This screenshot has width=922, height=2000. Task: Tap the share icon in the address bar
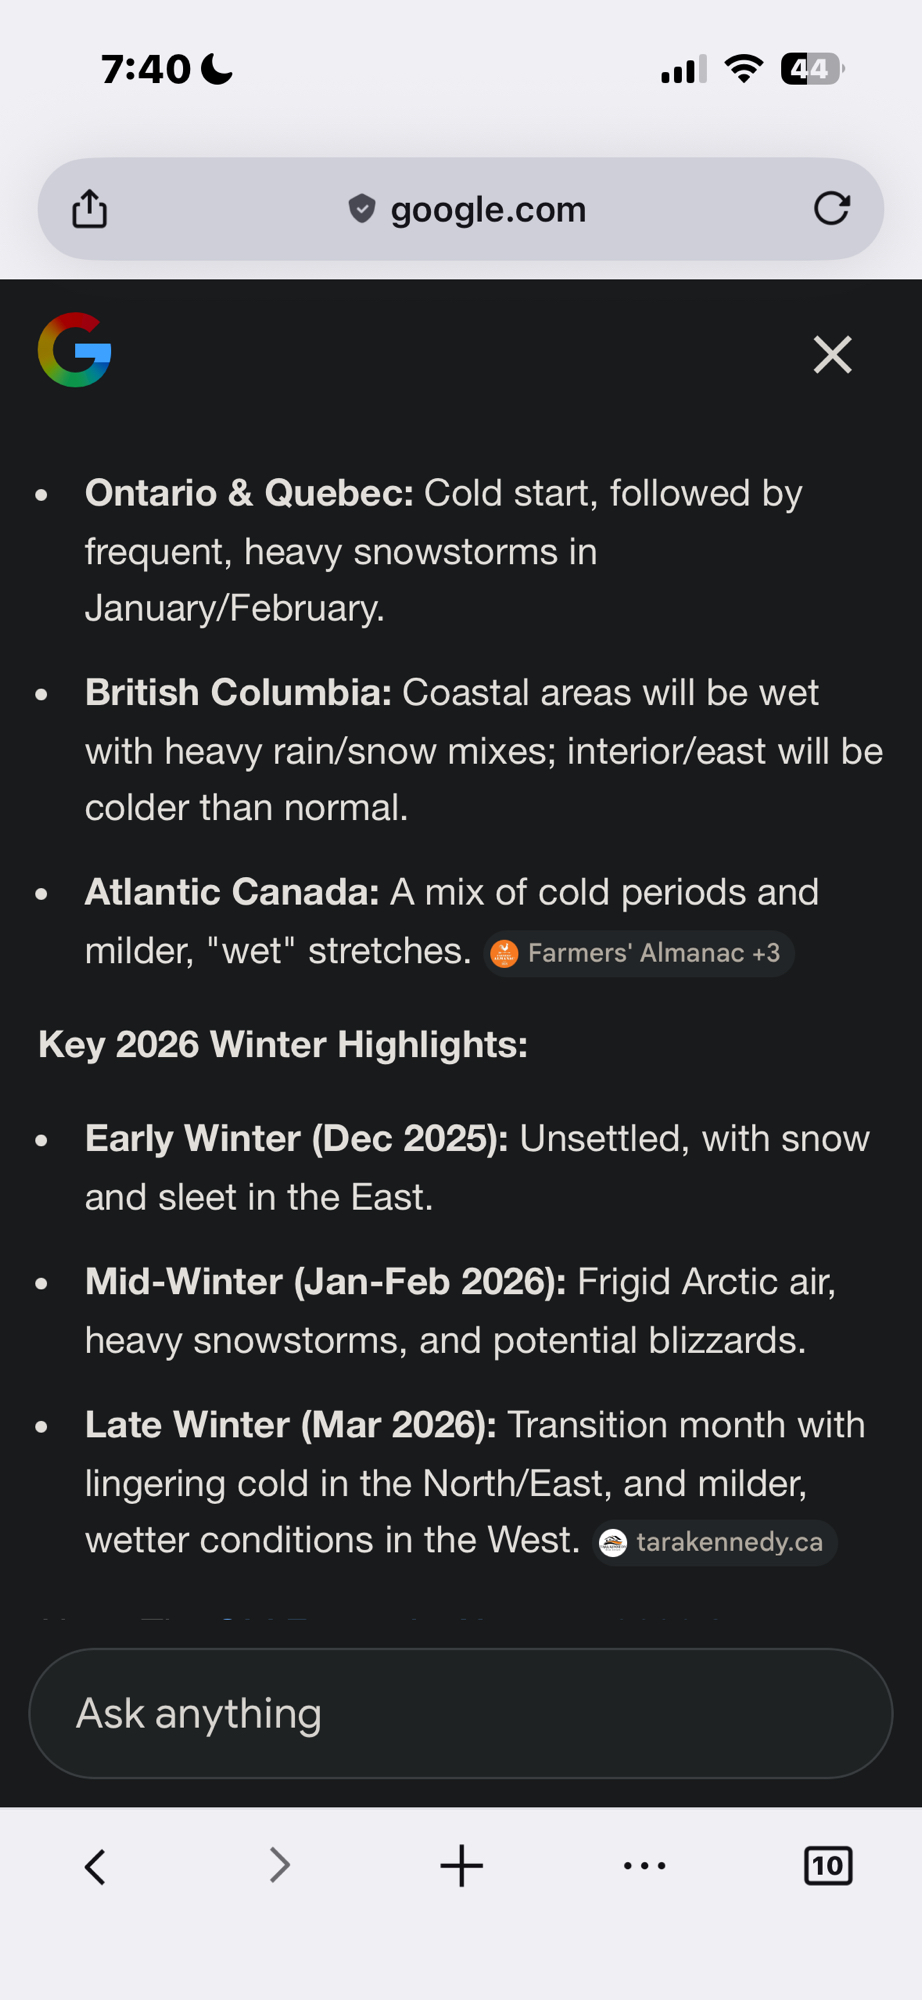pyautogui.click(x=90, y=209)
